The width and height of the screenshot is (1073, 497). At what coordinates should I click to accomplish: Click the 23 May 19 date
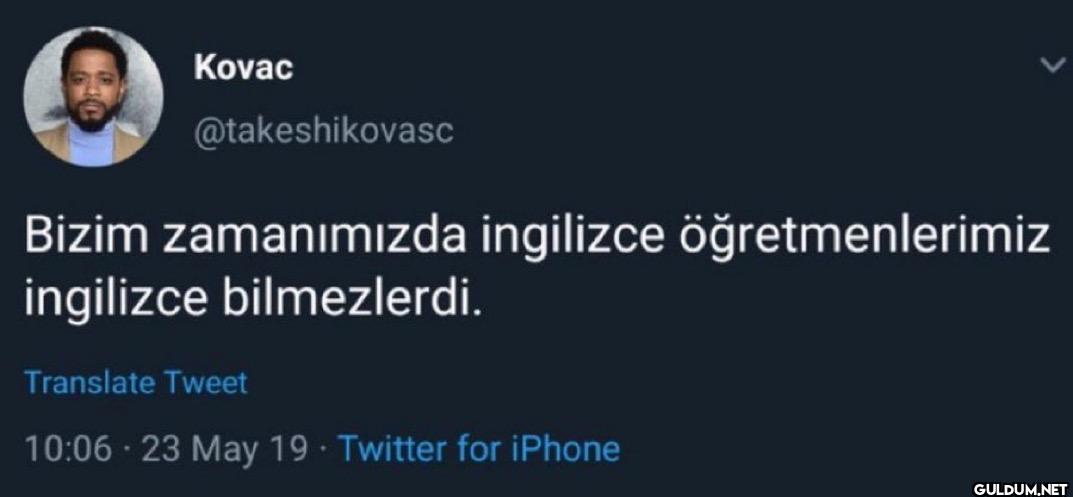tap(224, 449)
